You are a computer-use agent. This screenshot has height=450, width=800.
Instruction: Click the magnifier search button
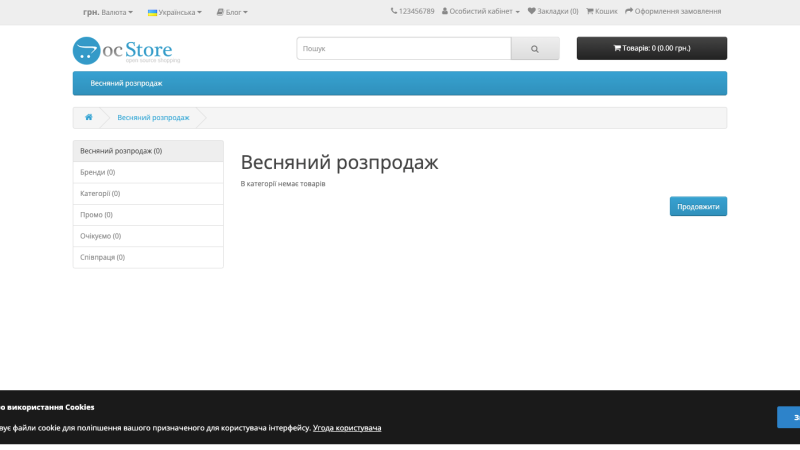[x=535, y=48]
